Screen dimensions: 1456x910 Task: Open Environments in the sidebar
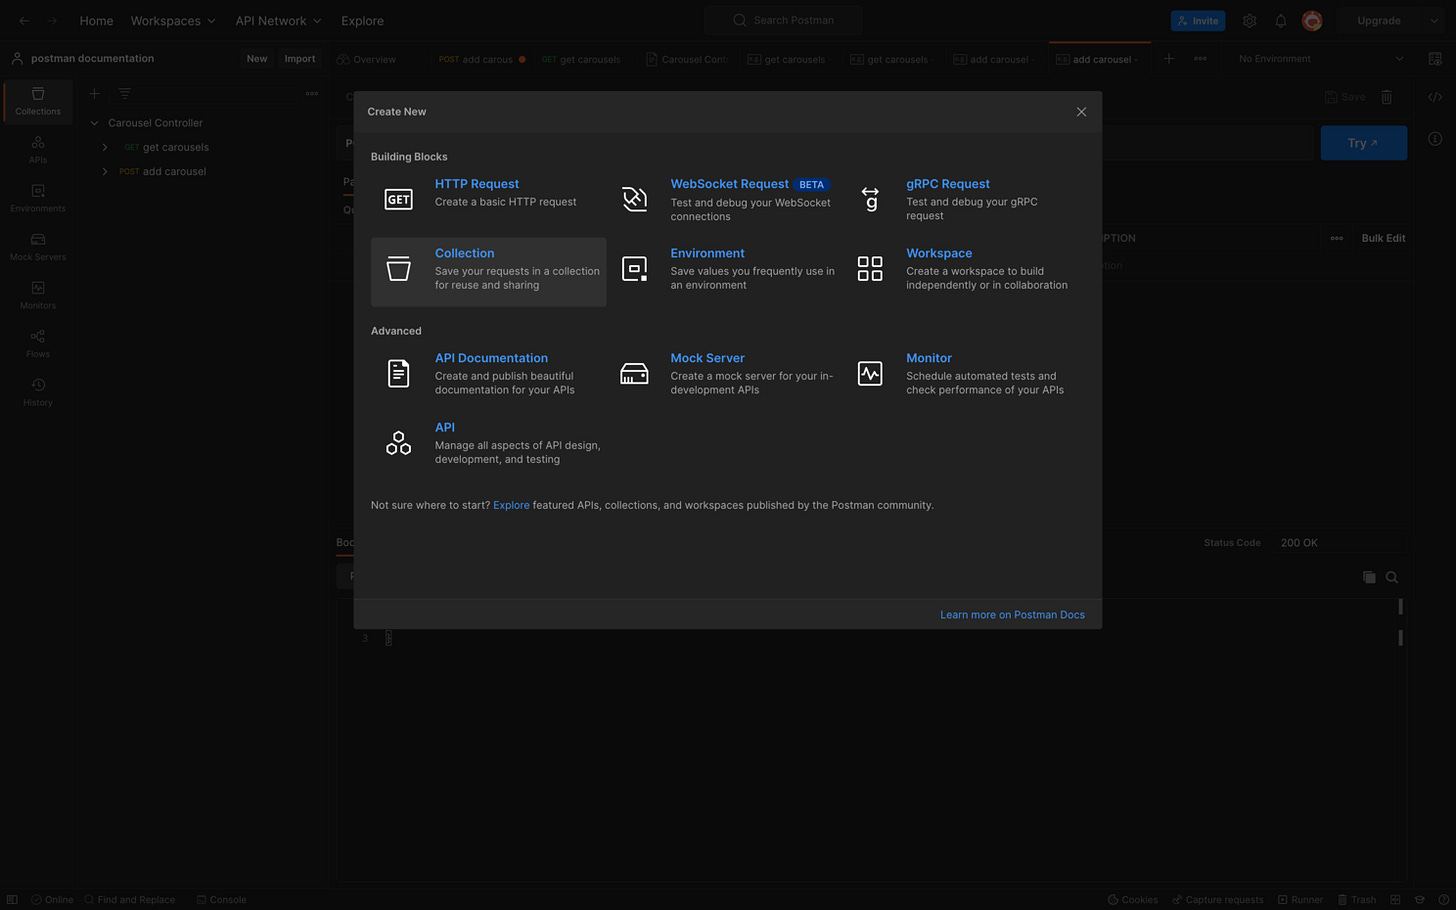38,198
